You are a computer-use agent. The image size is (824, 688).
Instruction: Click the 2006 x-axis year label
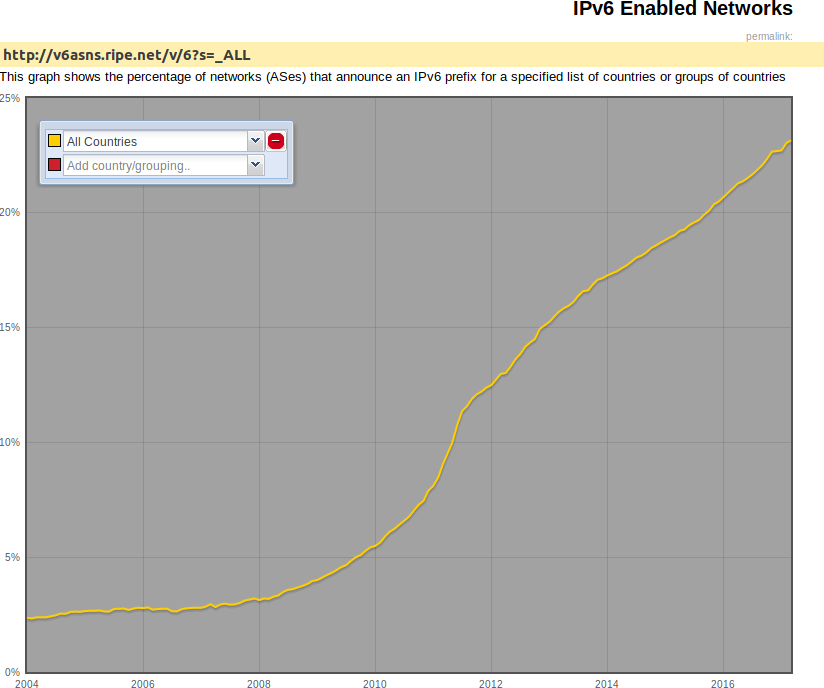click(143, 683)
